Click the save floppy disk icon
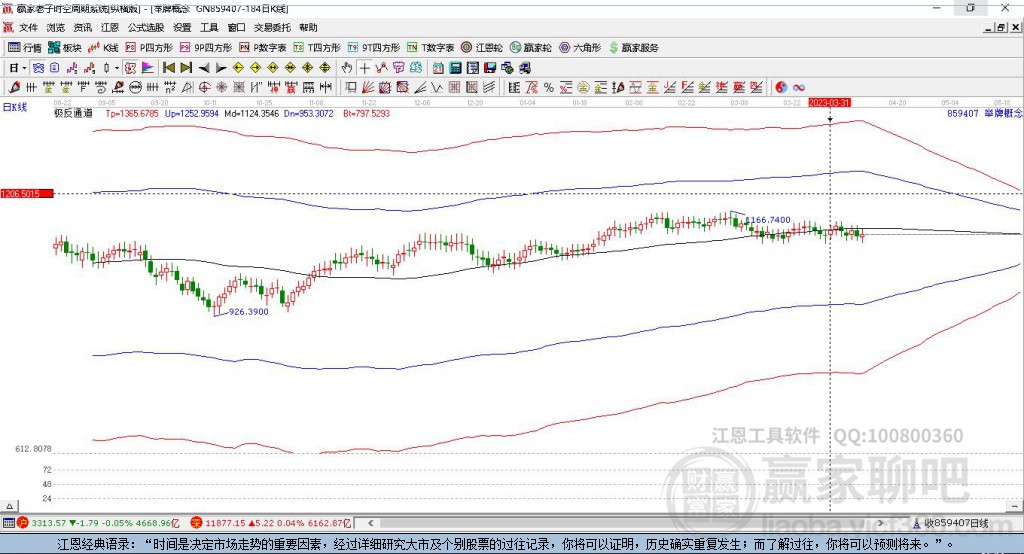 490,68
